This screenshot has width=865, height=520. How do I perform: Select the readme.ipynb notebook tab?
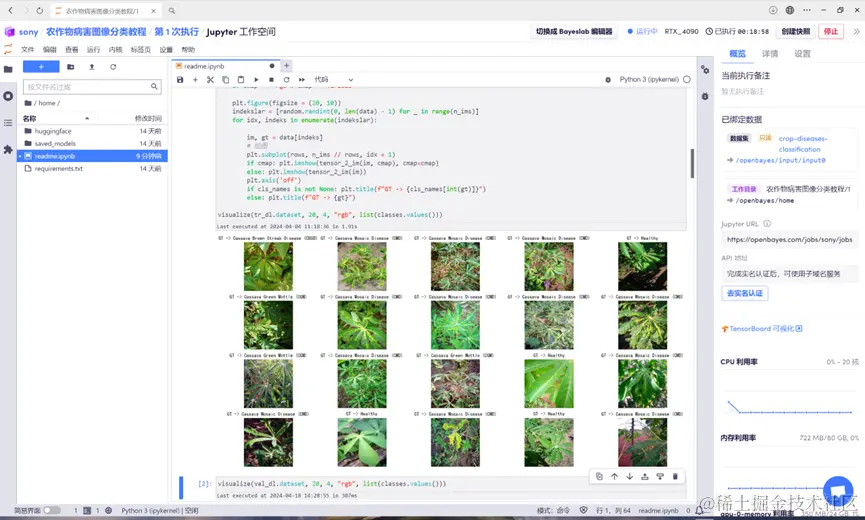pos(225,66)
